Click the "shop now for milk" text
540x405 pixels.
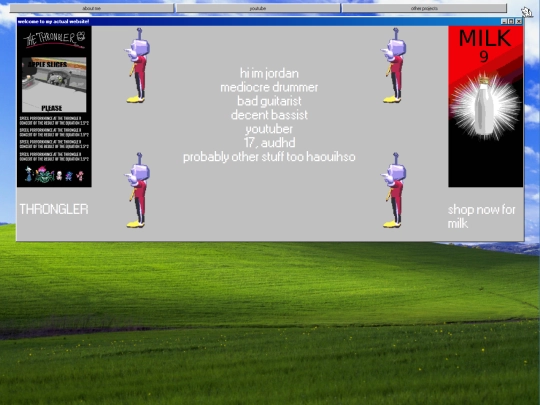pyautogui.click(x=481, y=216)
